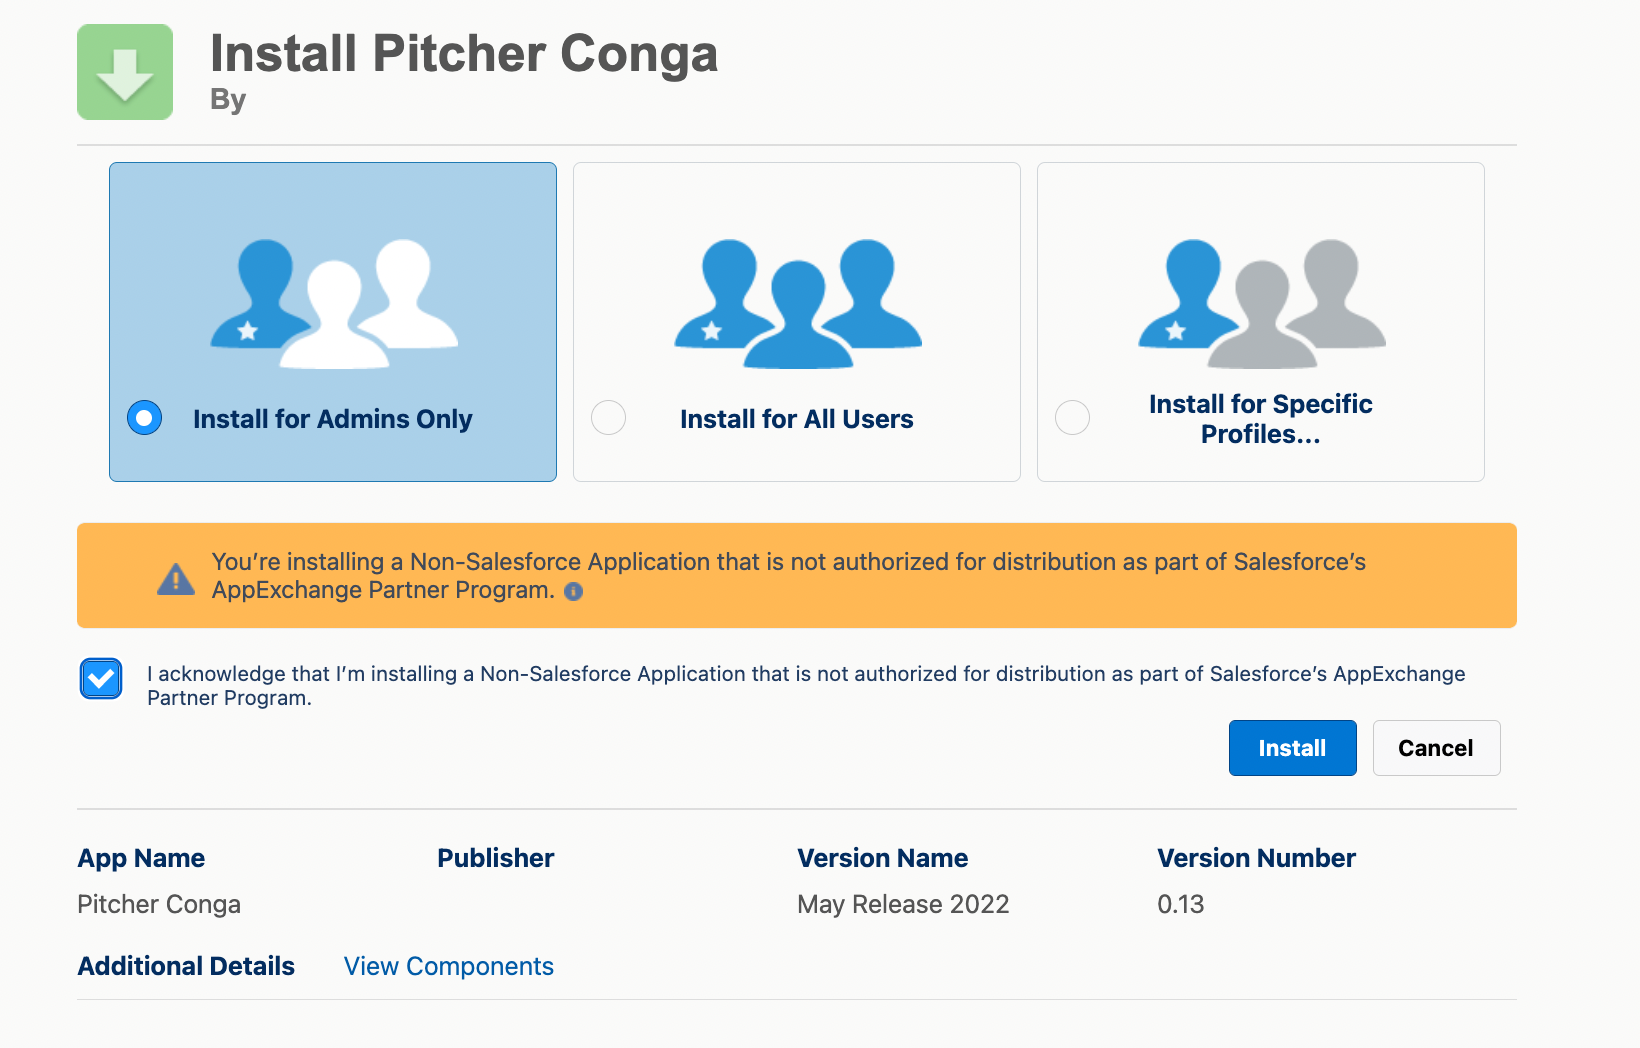Click the info icon after the warning message
The height and width of the screenshot is (1048, 1640).
[x=572, y=592]
